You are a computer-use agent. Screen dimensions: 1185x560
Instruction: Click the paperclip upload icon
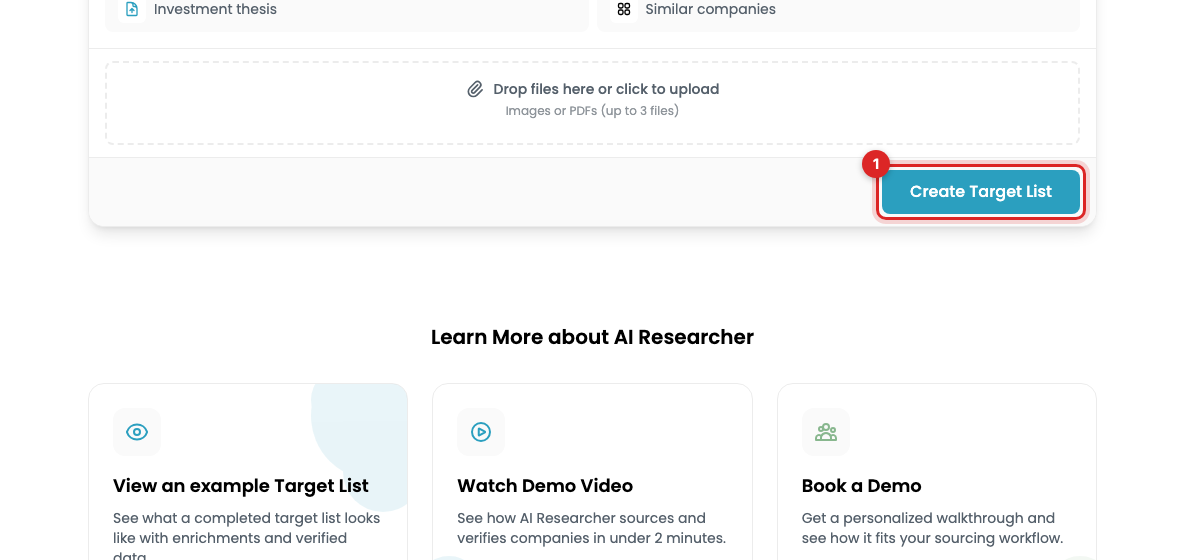[475, 89]
